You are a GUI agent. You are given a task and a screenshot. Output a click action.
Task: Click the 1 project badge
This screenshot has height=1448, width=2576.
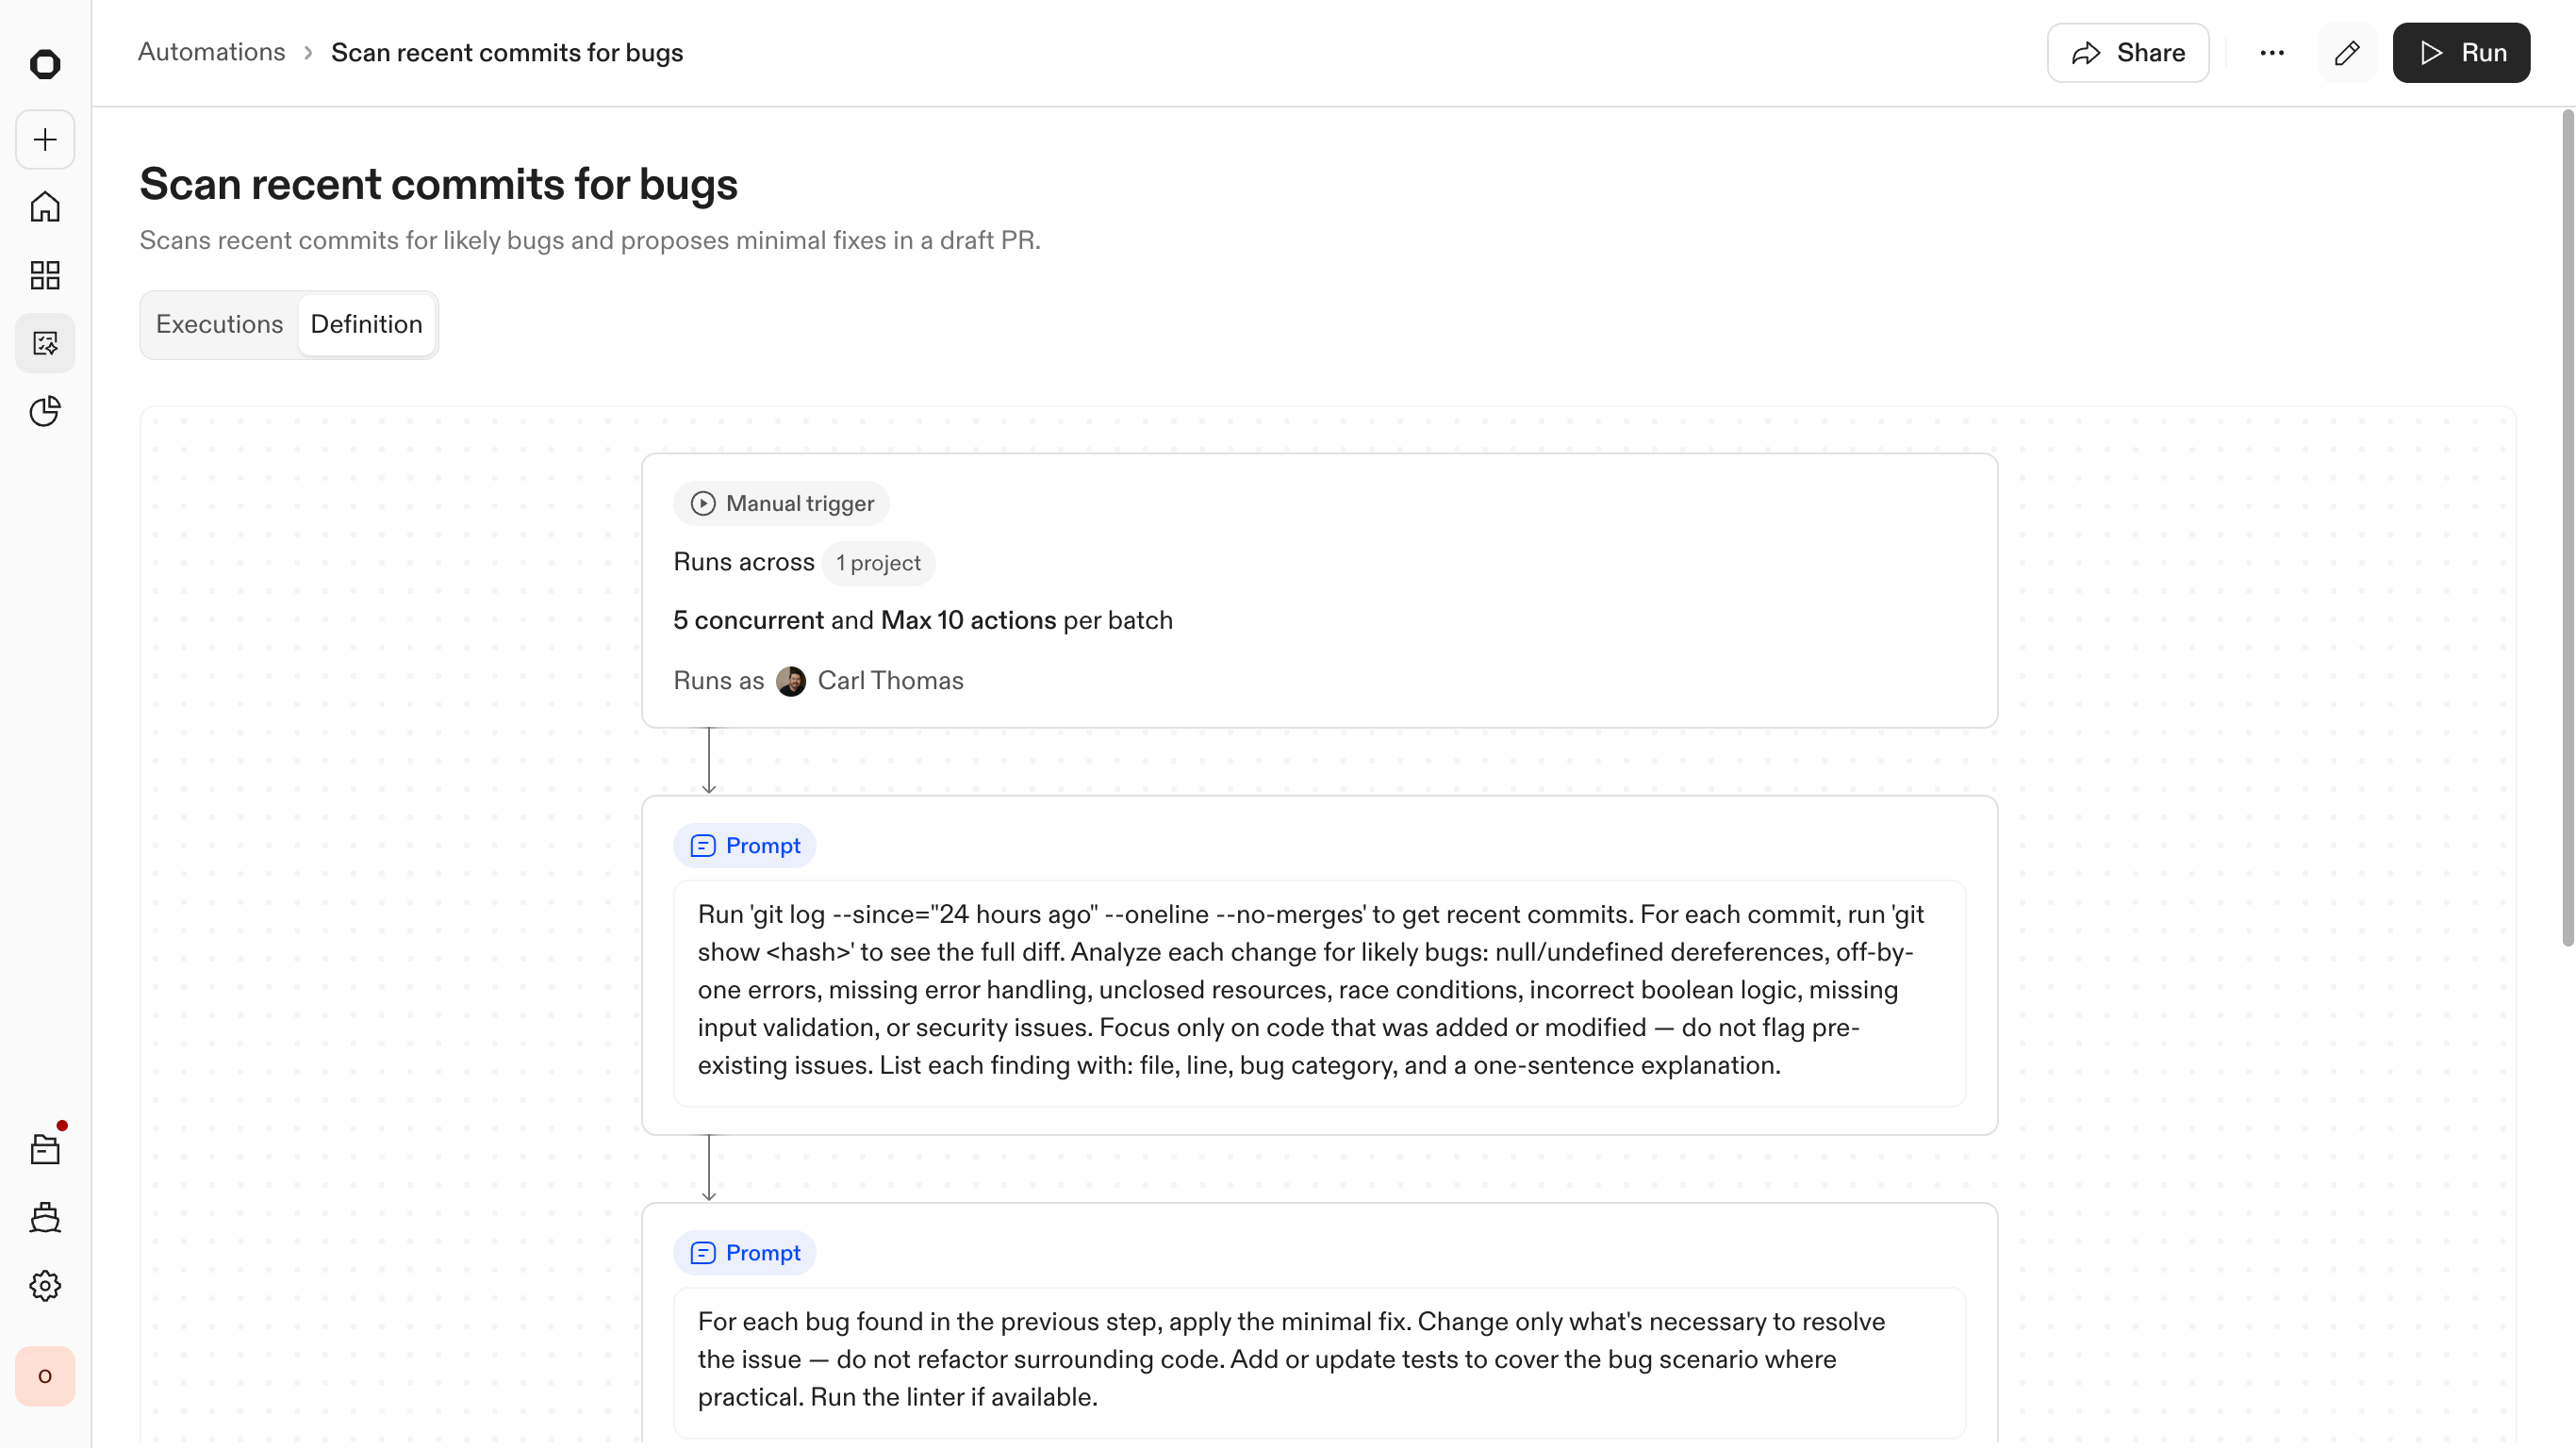click(878, 563)
